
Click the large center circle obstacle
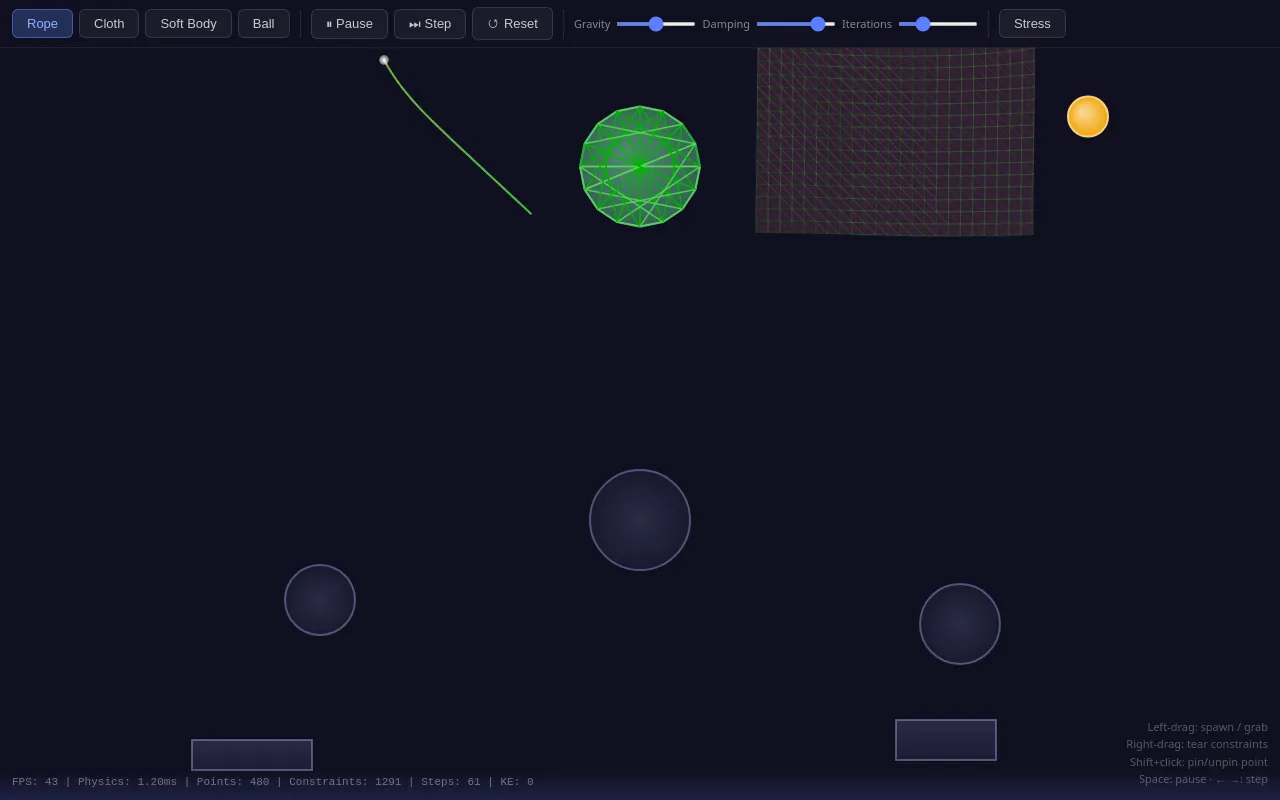tap(640, 520)
